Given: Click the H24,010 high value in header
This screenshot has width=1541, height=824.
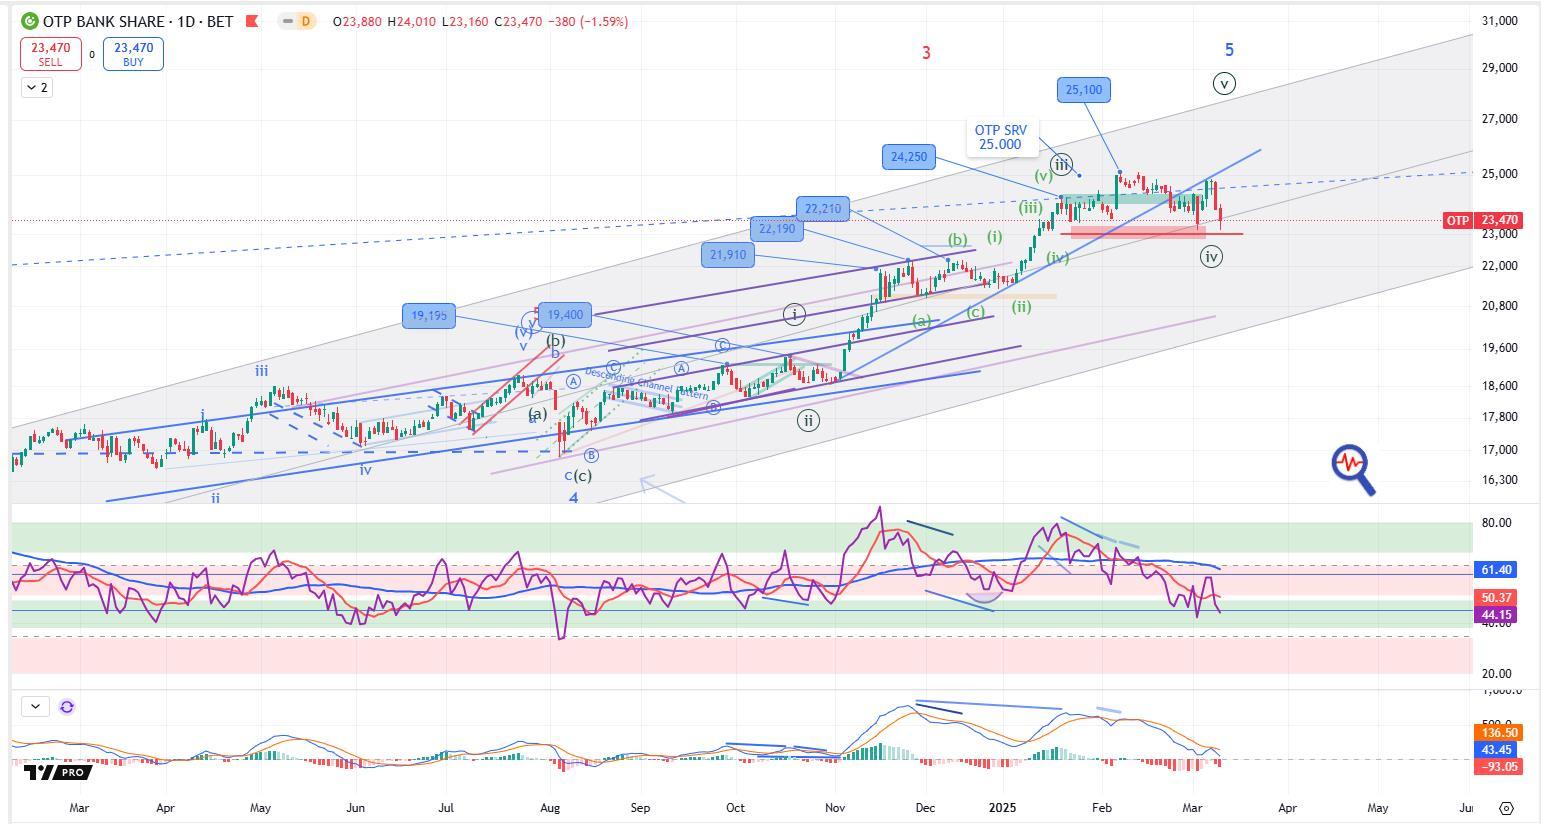Looking at the screenshot, I should pyautogui.click(x=410, y=21).
